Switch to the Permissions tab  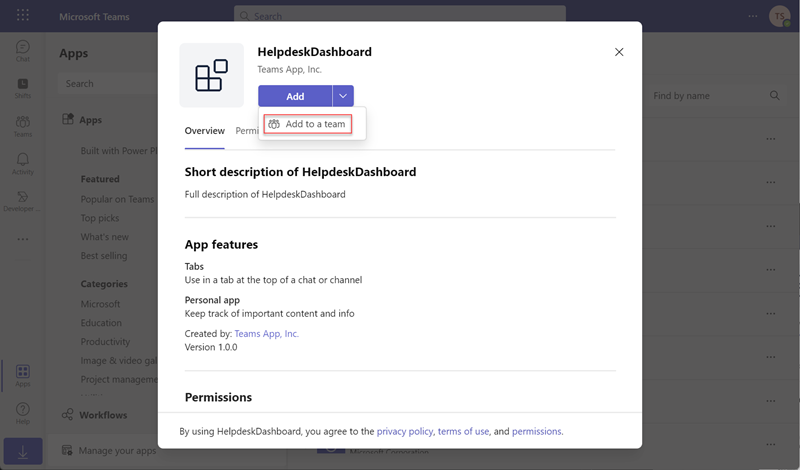(247, 131)
